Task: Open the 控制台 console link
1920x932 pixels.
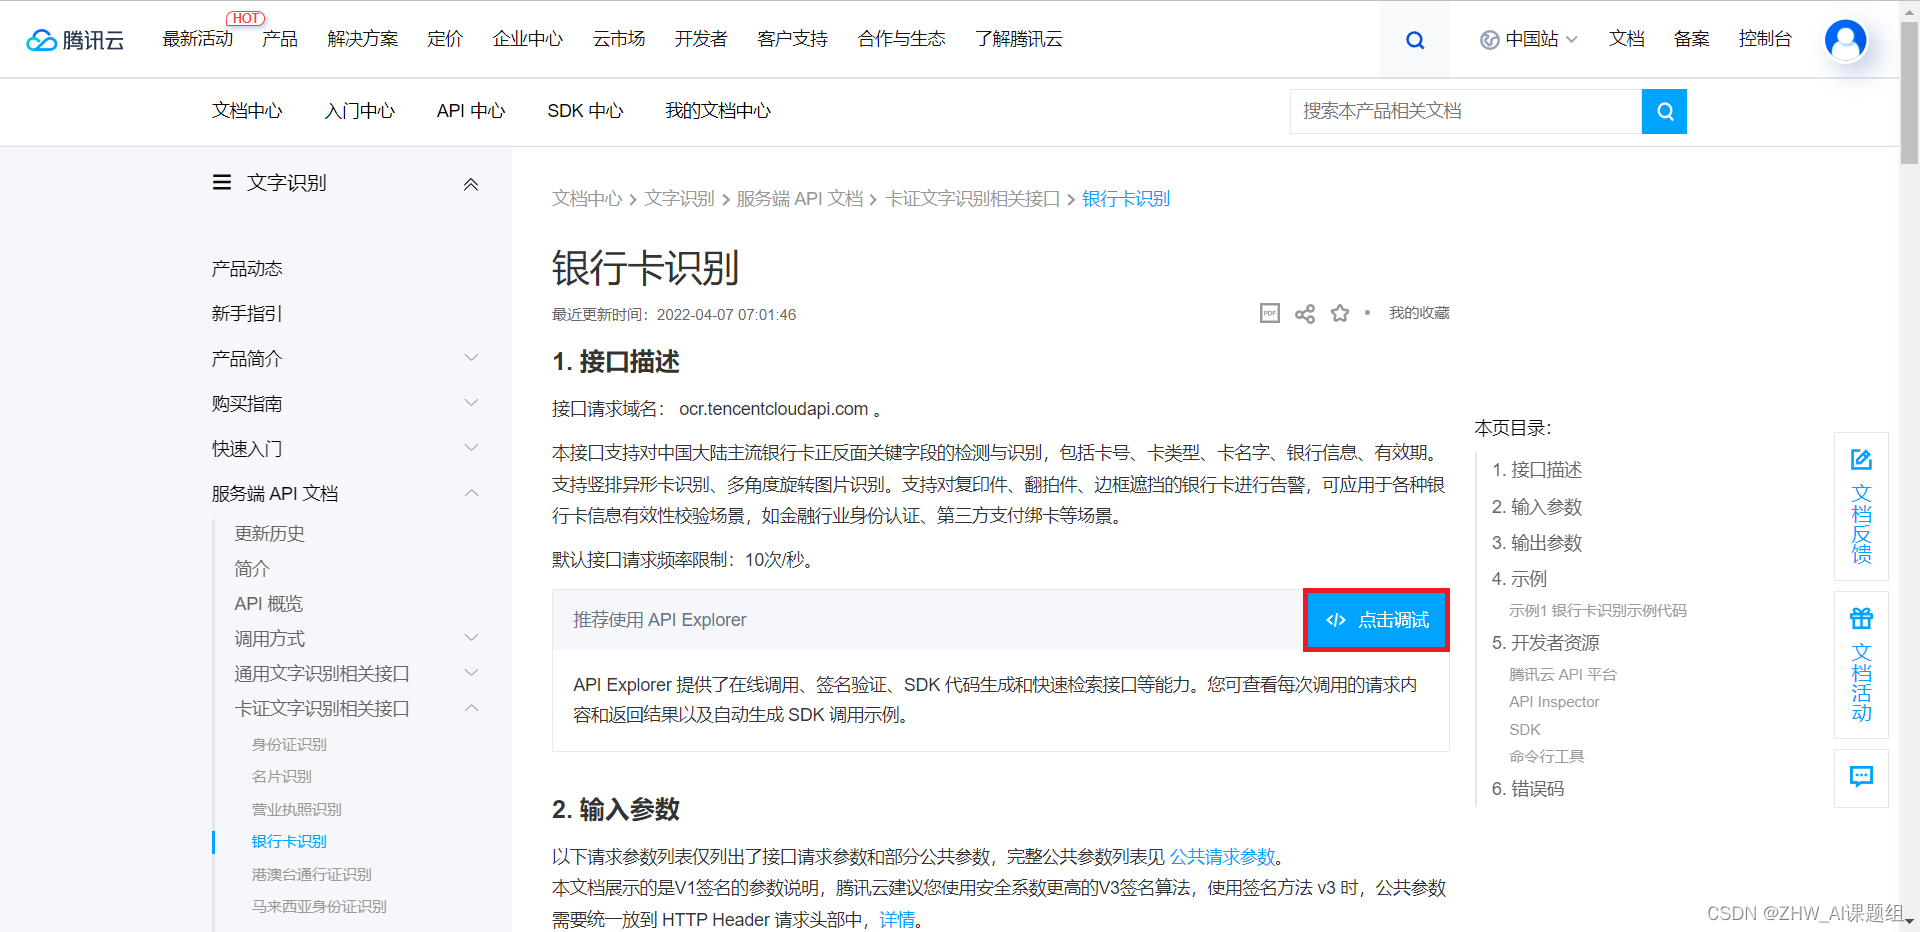Action: pos(1765,39)
